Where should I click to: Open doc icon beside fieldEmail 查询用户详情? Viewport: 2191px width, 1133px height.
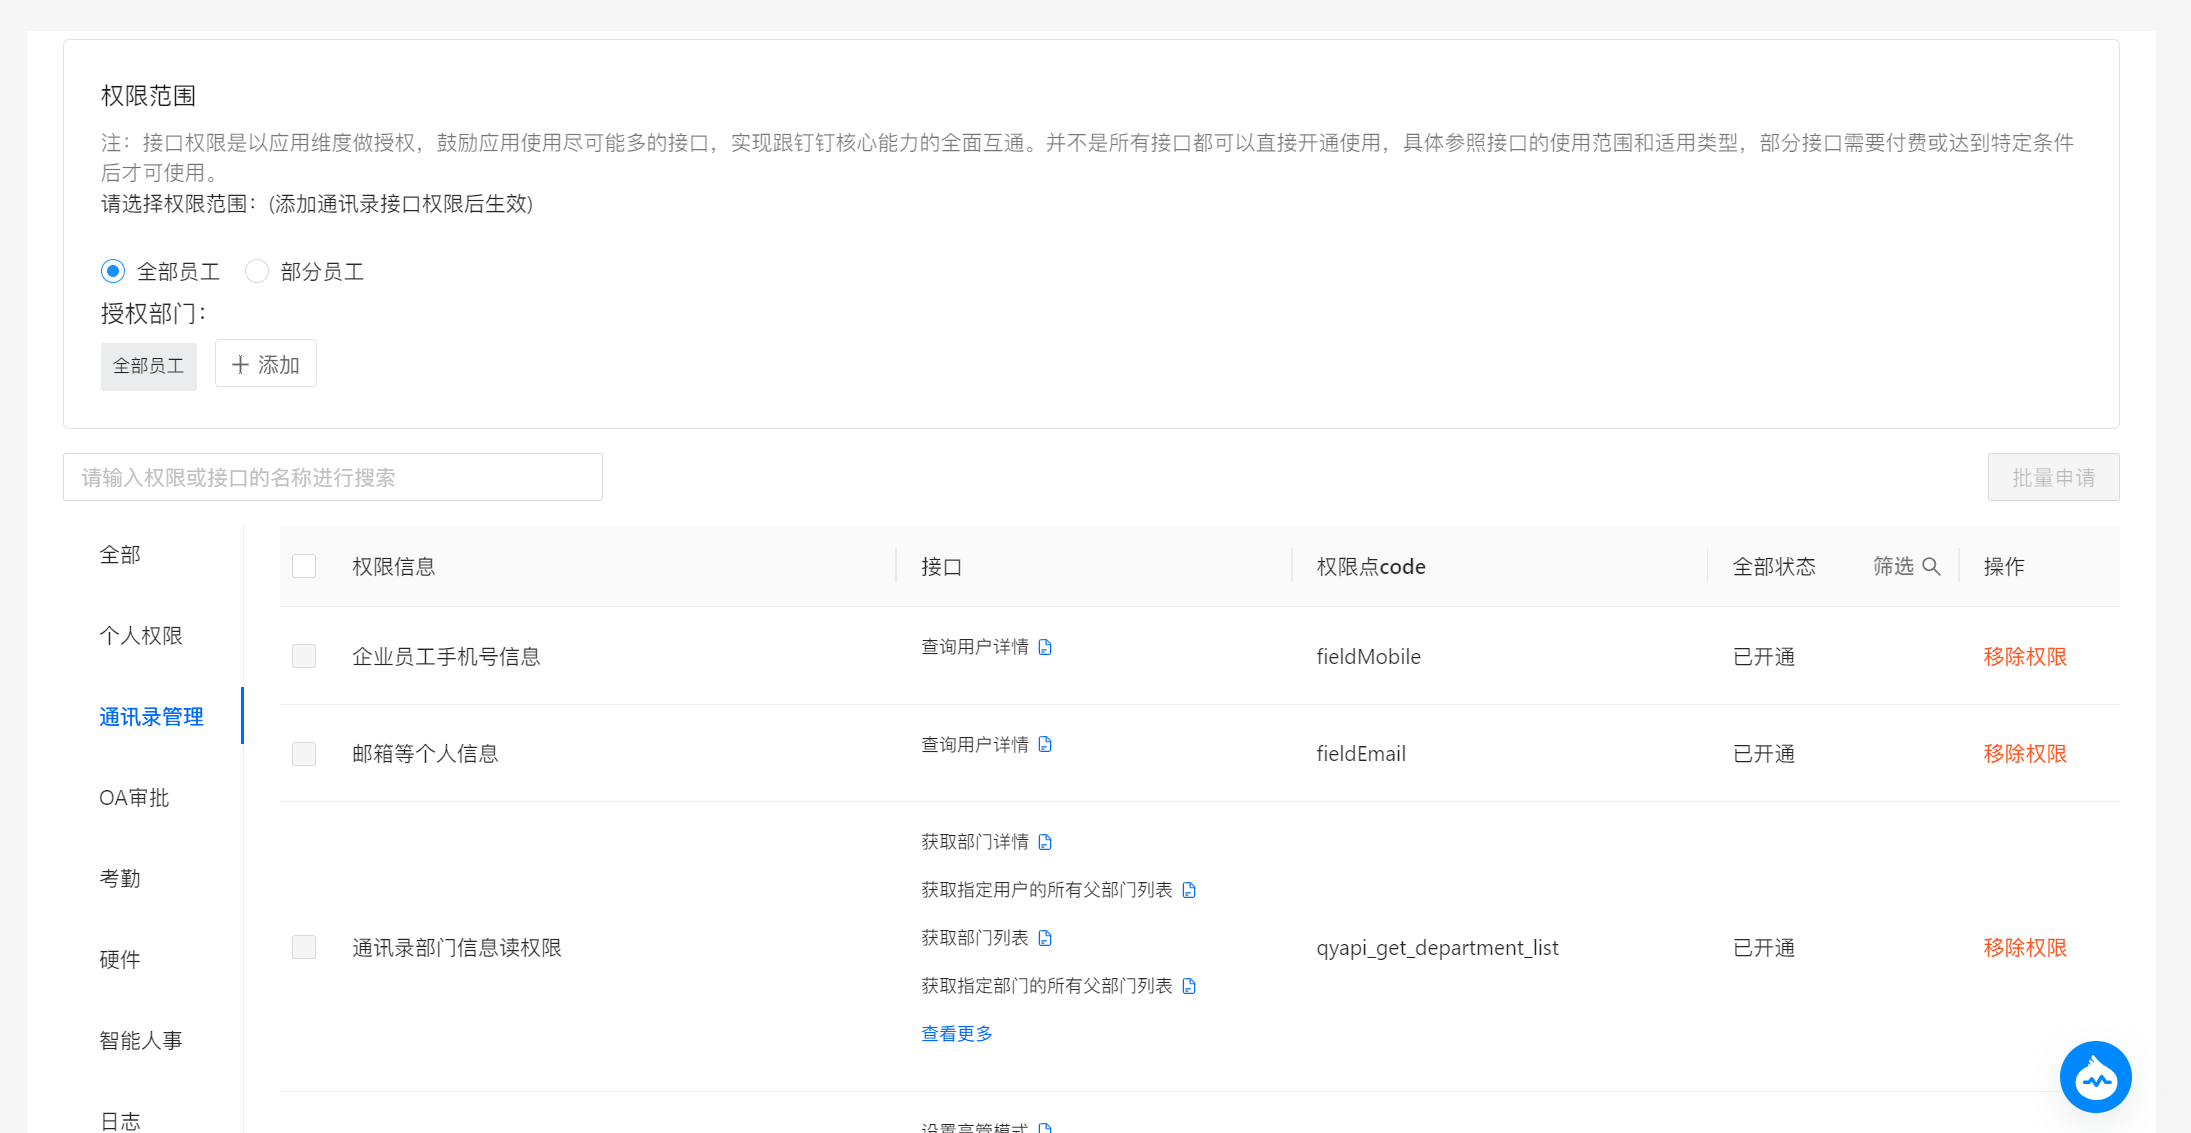(1045, 744)
